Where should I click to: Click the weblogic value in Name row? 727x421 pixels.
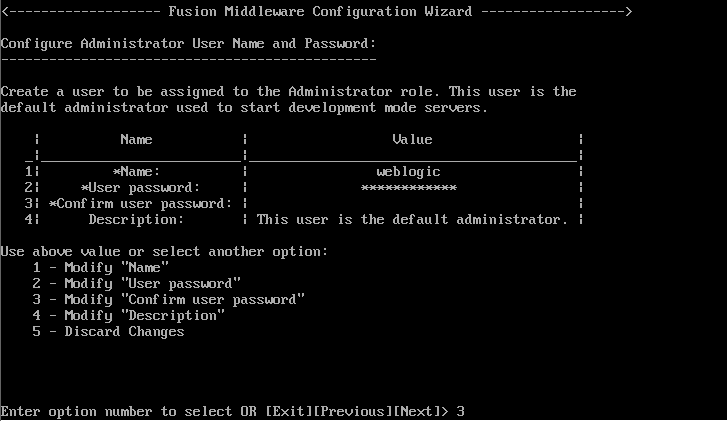pos(408,172)
